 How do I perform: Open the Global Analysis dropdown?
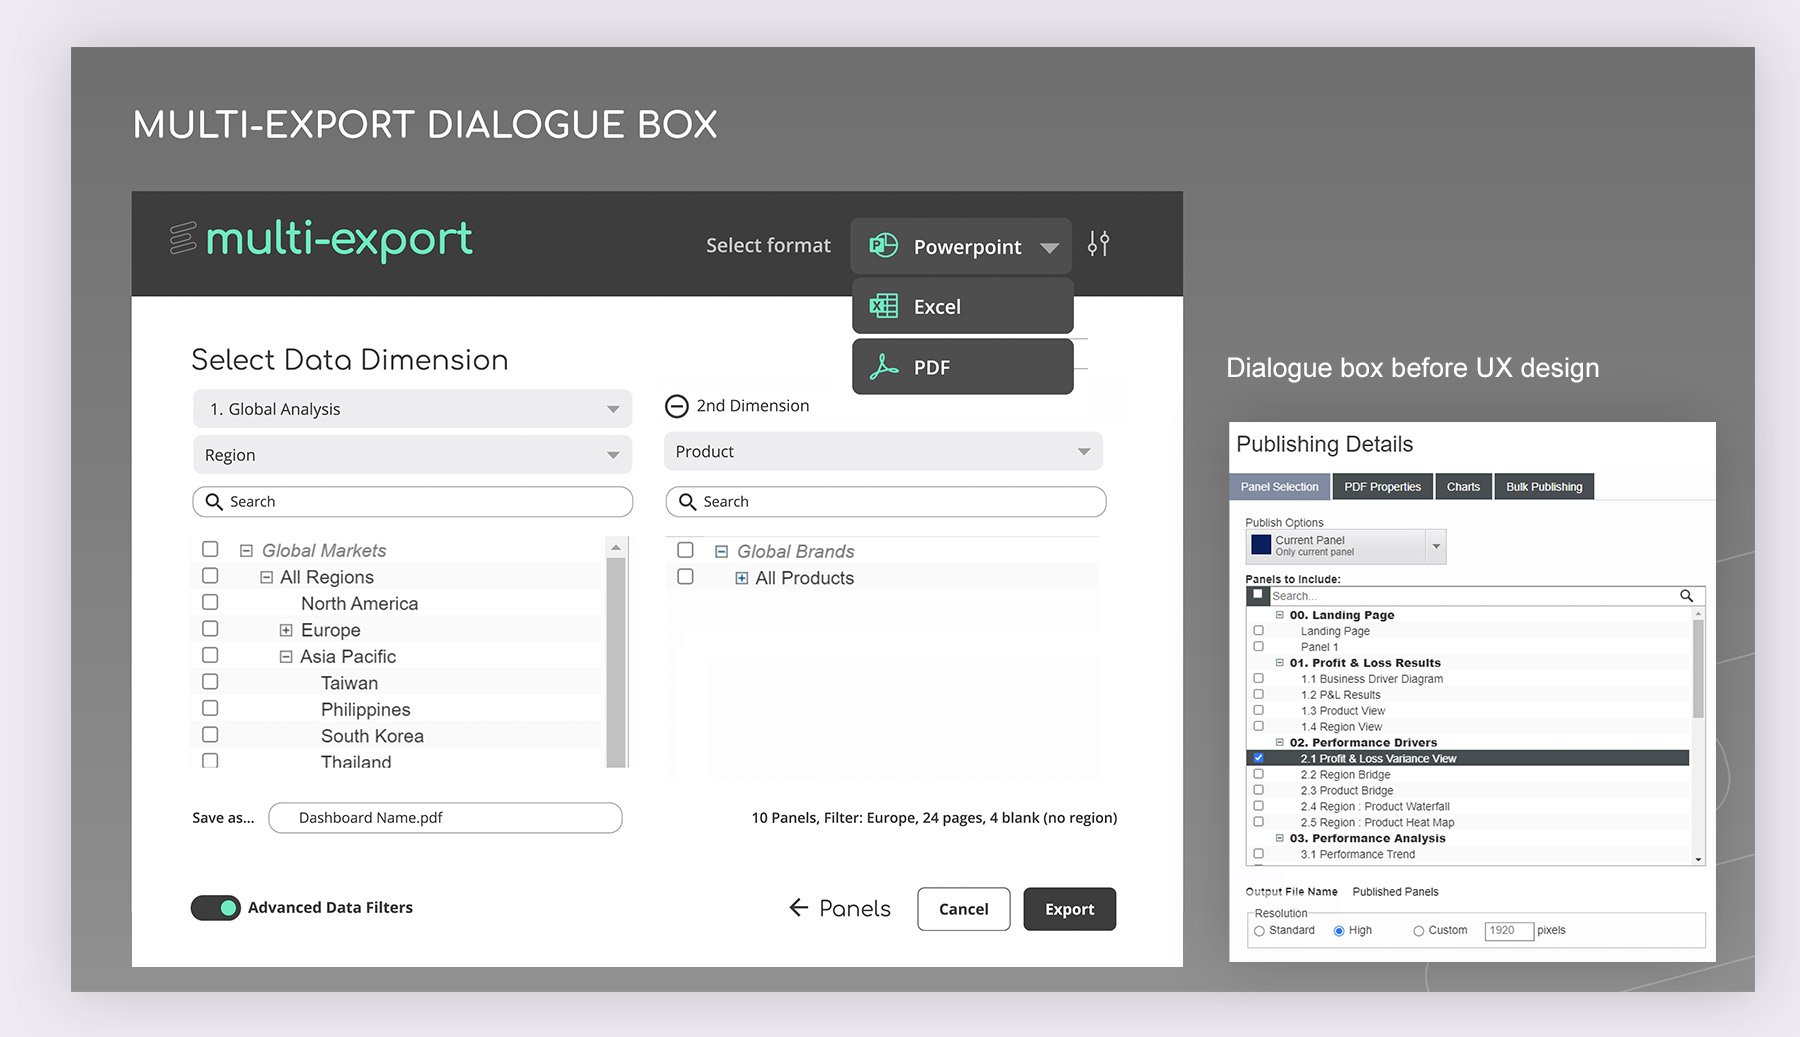412,409
